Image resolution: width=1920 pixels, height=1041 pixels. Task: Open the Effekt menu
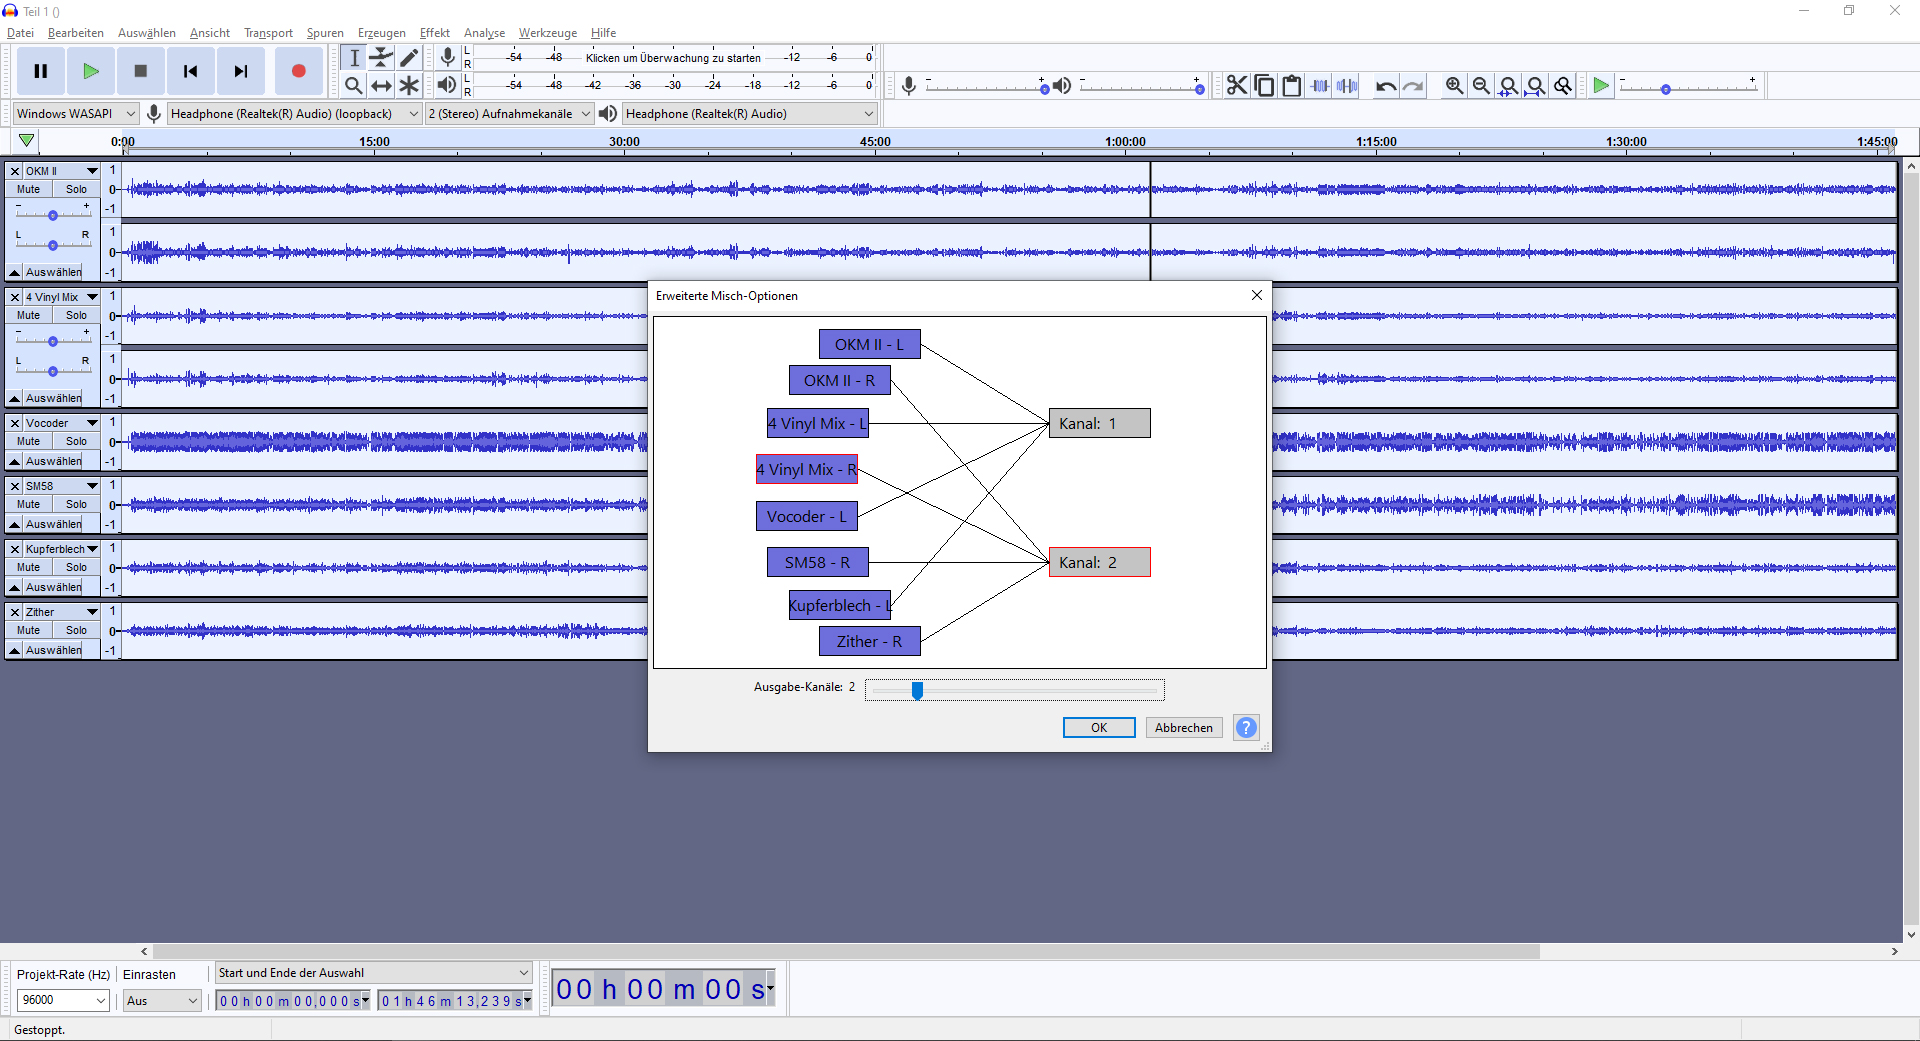click(434, 33)
